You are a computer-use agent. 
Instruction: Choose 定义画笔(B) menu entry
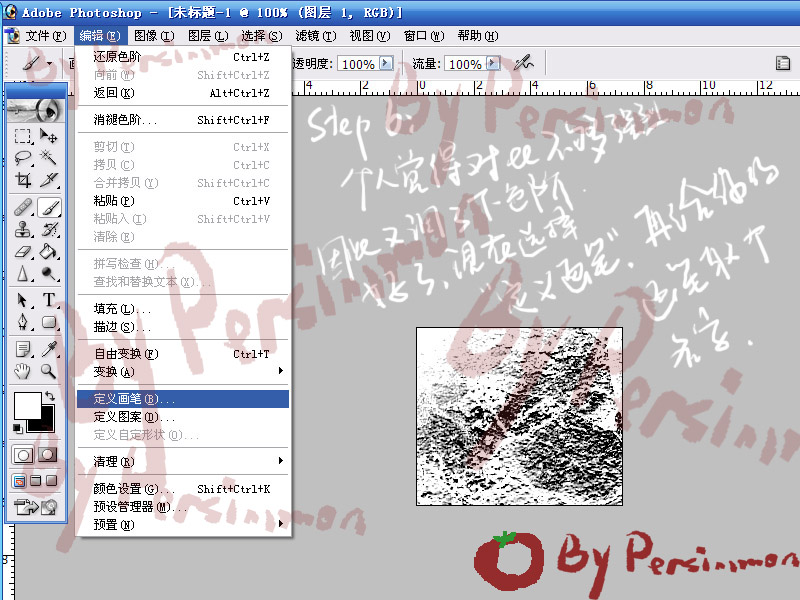tap(183, 399)
